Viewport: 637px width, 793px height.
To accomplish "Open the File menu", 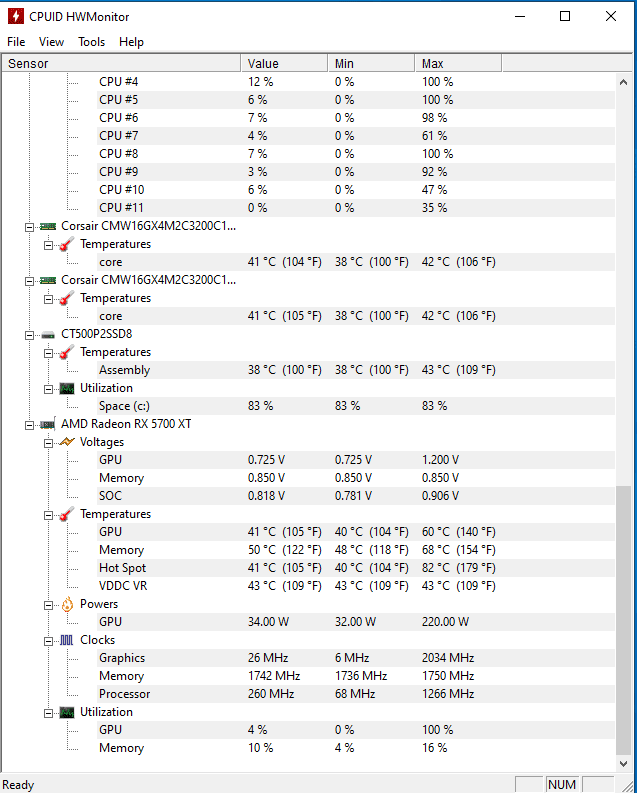I will pos(16,42).
